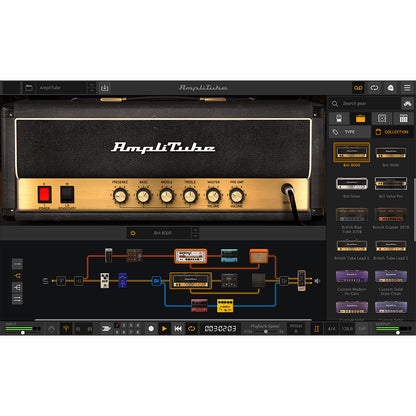
Task: Click the gear browser vertical scrollbar
Action: [x=415, y=209]
